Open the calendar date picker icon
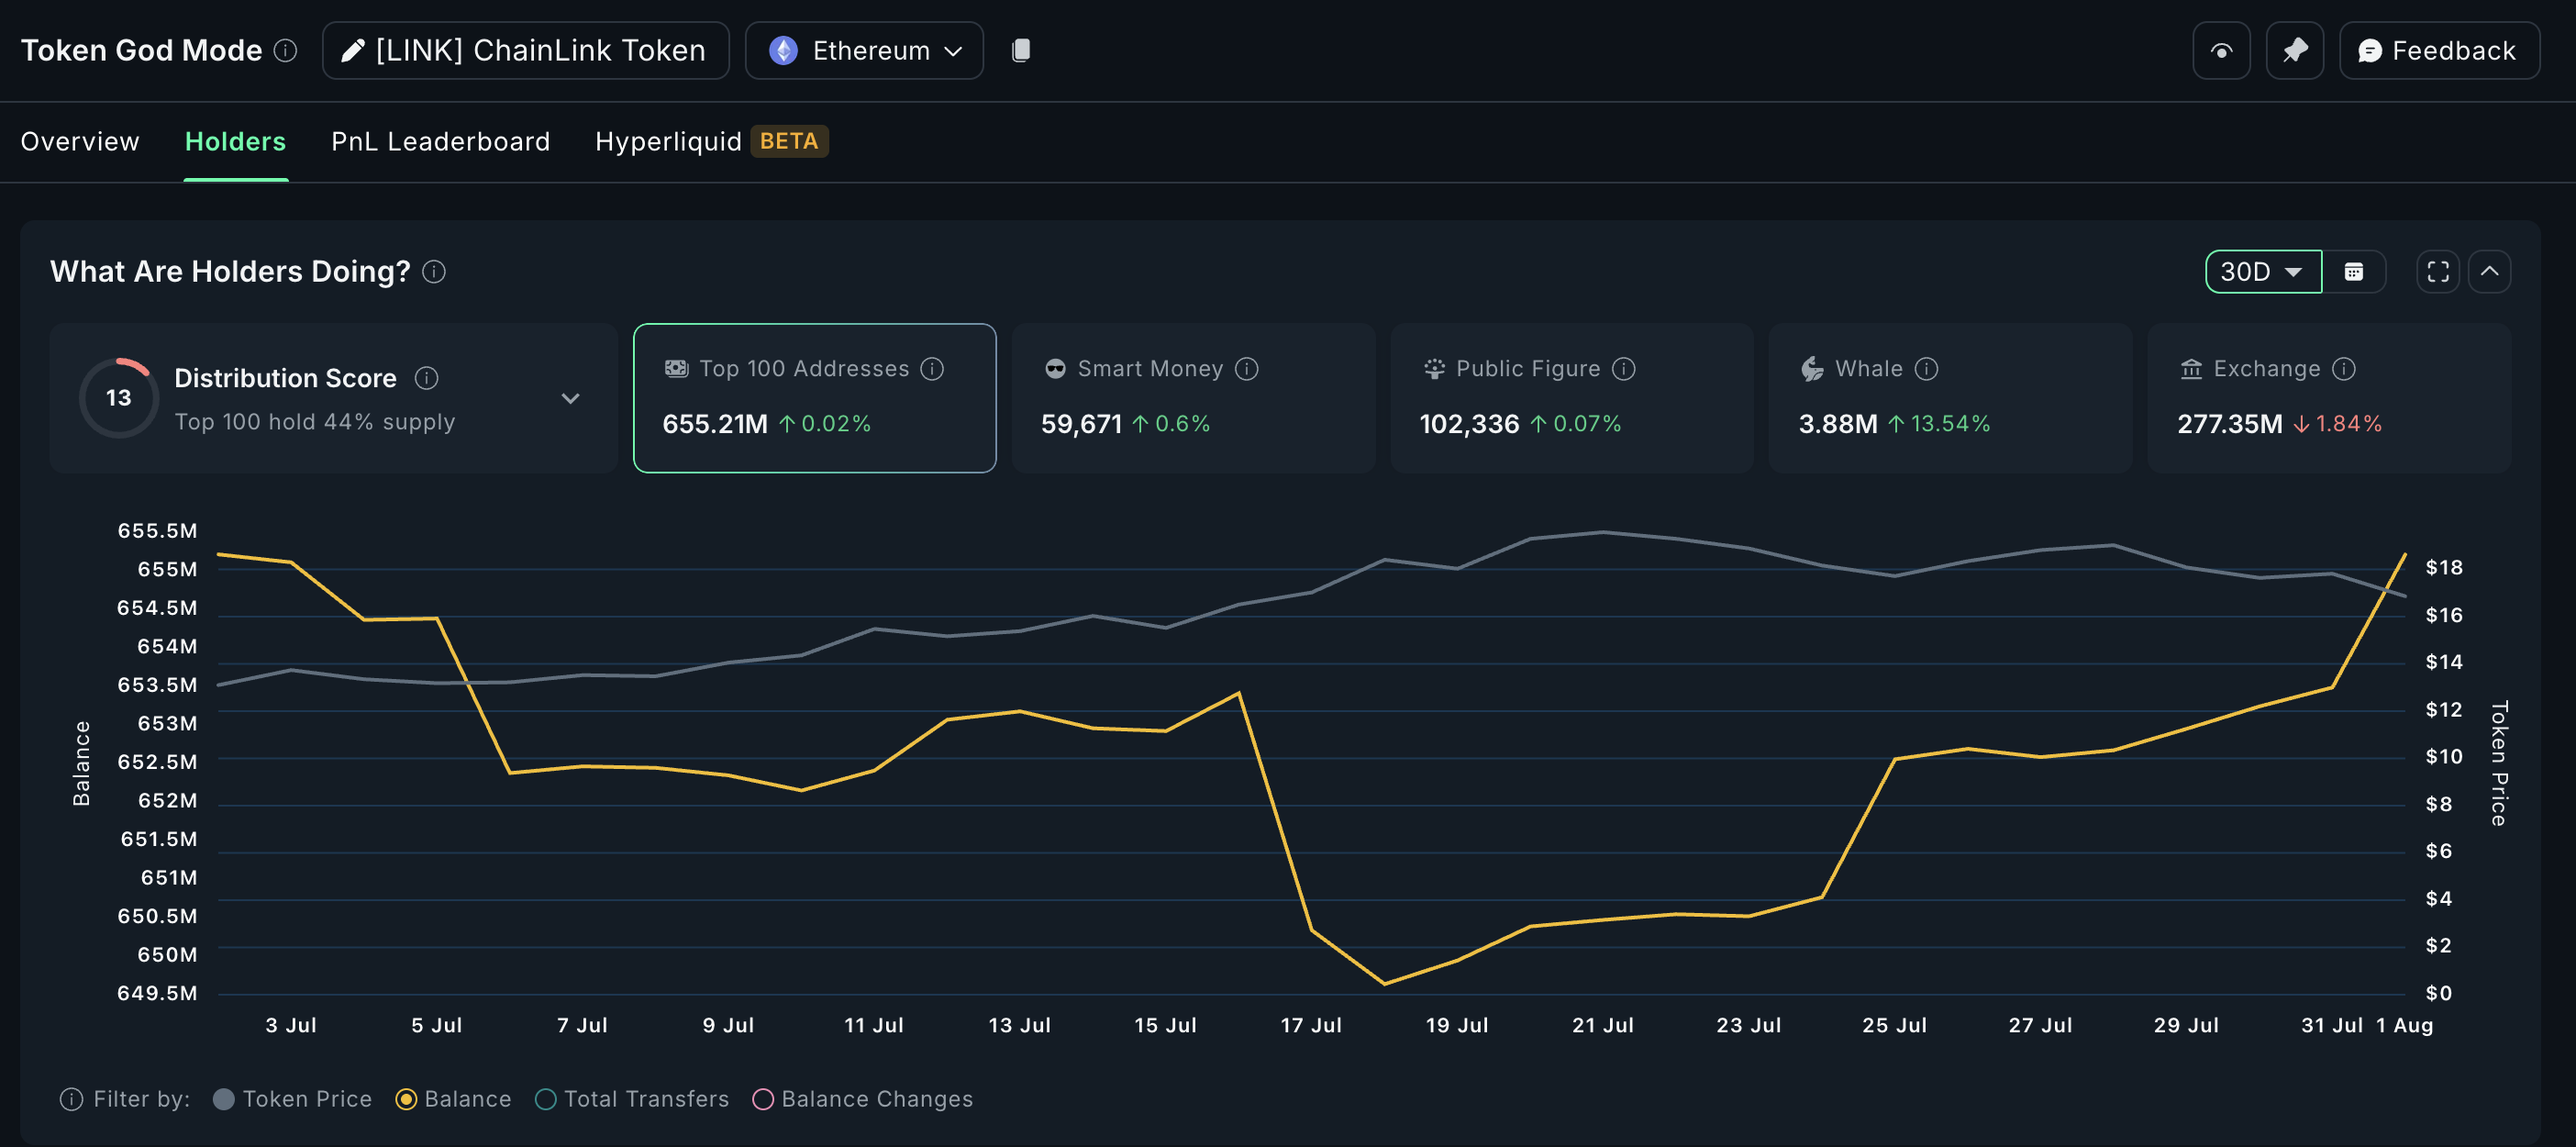2576x1147 pixels. point(2354,272)
